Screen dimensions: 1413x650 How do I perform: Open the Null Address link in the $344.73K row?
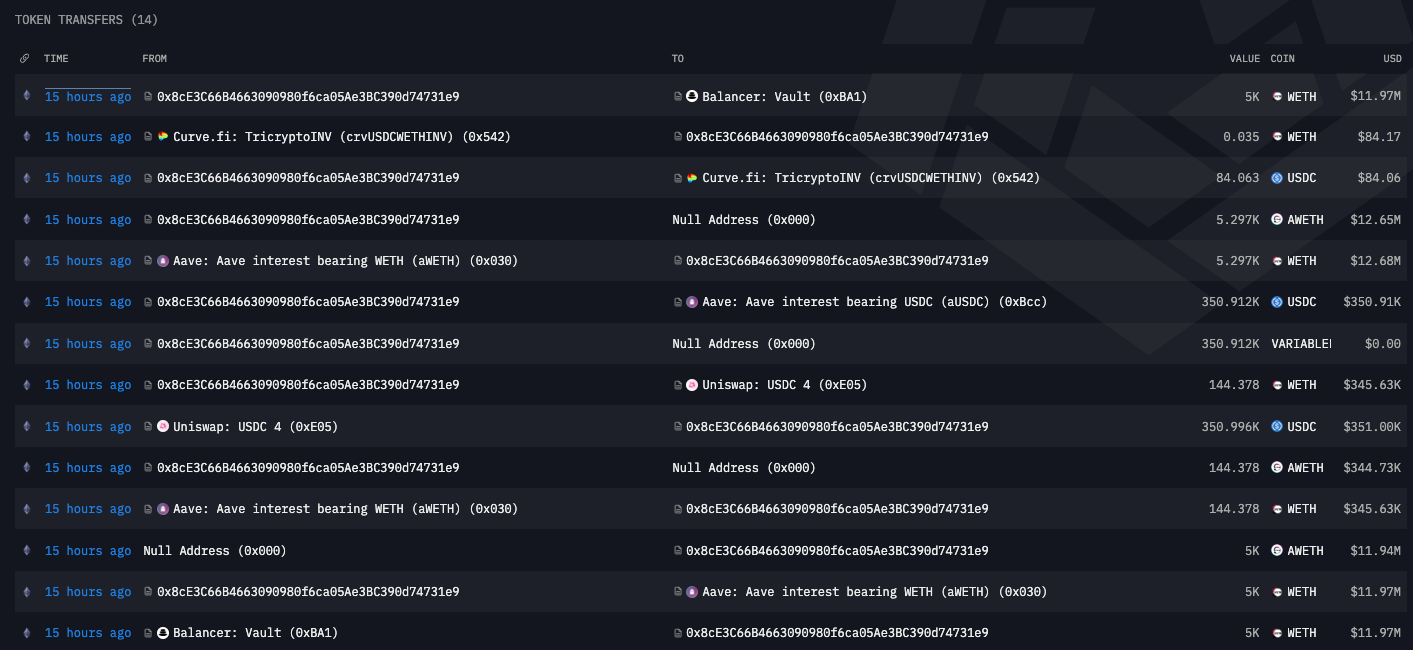point(744,468)
